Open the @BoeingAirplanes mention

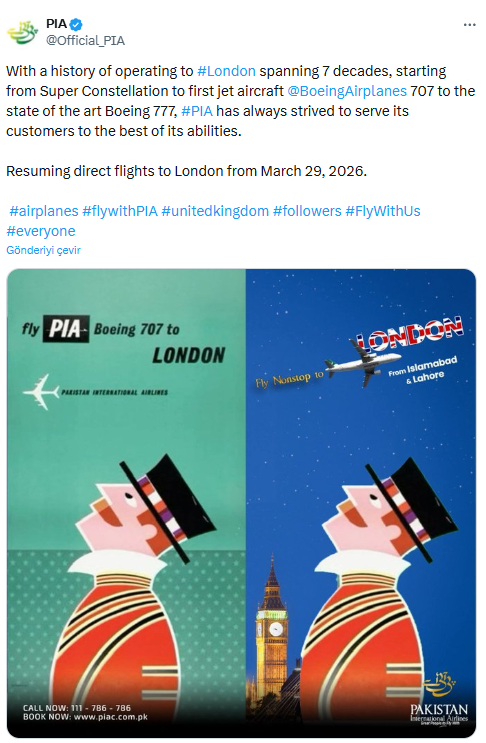click(347, 91)
